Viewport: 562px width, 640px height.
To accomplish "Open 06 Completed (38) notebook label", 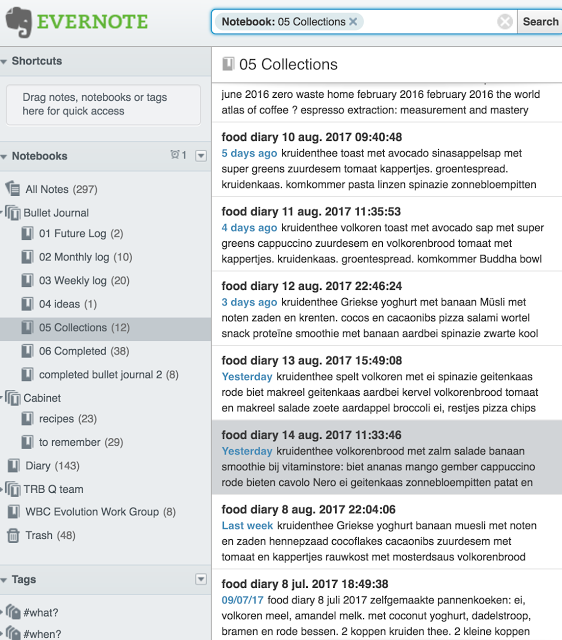I will (x=84, y=351).
